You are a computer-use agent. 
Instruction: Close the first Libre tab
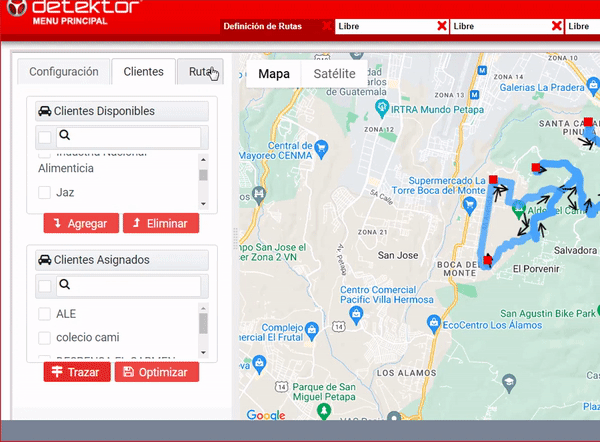point(442,26)
